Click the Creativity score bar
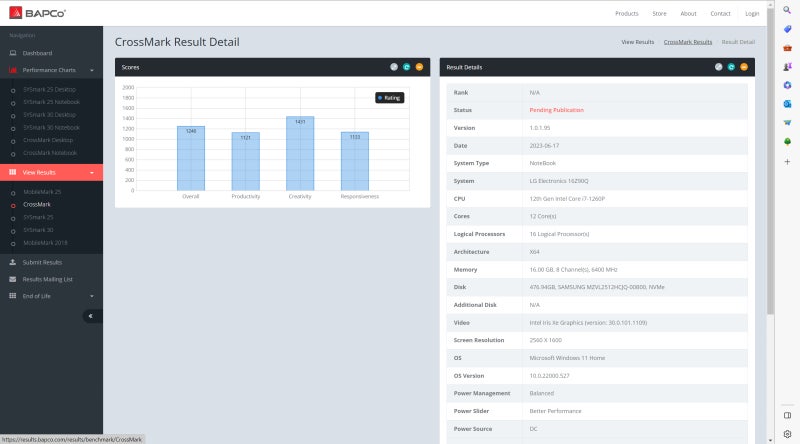This screenshot has height=444, width=800. click(300, 153)
